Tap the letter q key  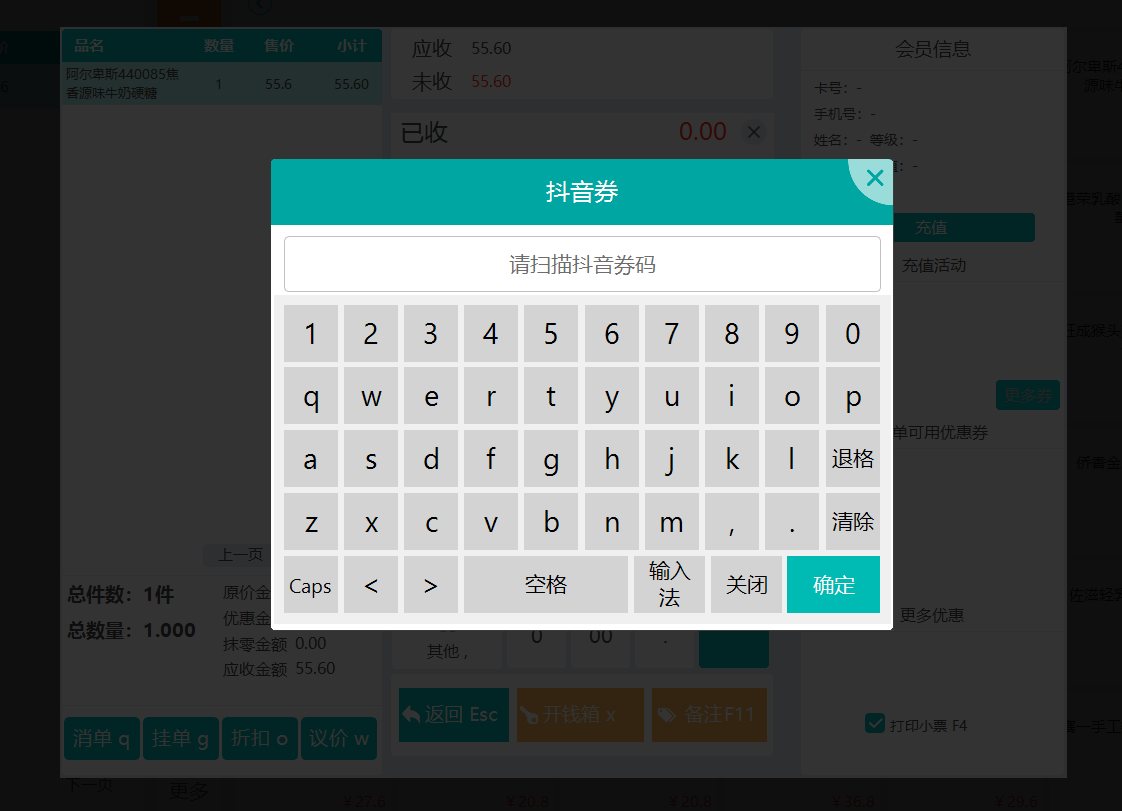pyautogui.click(x=311, y=396)
